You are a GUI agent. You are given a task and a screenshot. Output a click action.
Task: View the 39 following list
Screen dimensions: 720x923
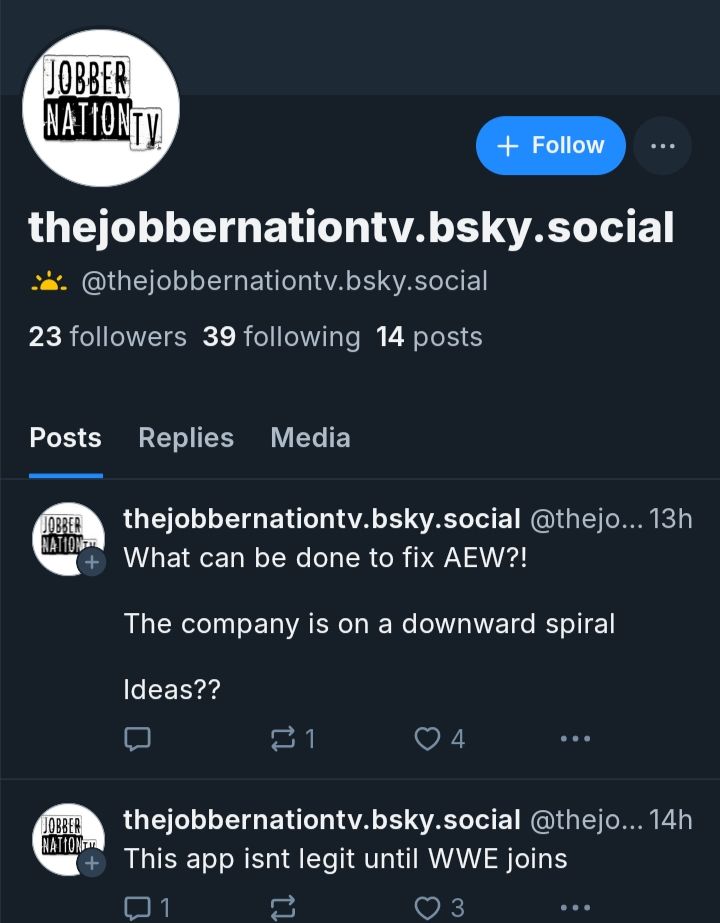pos(281,337)
